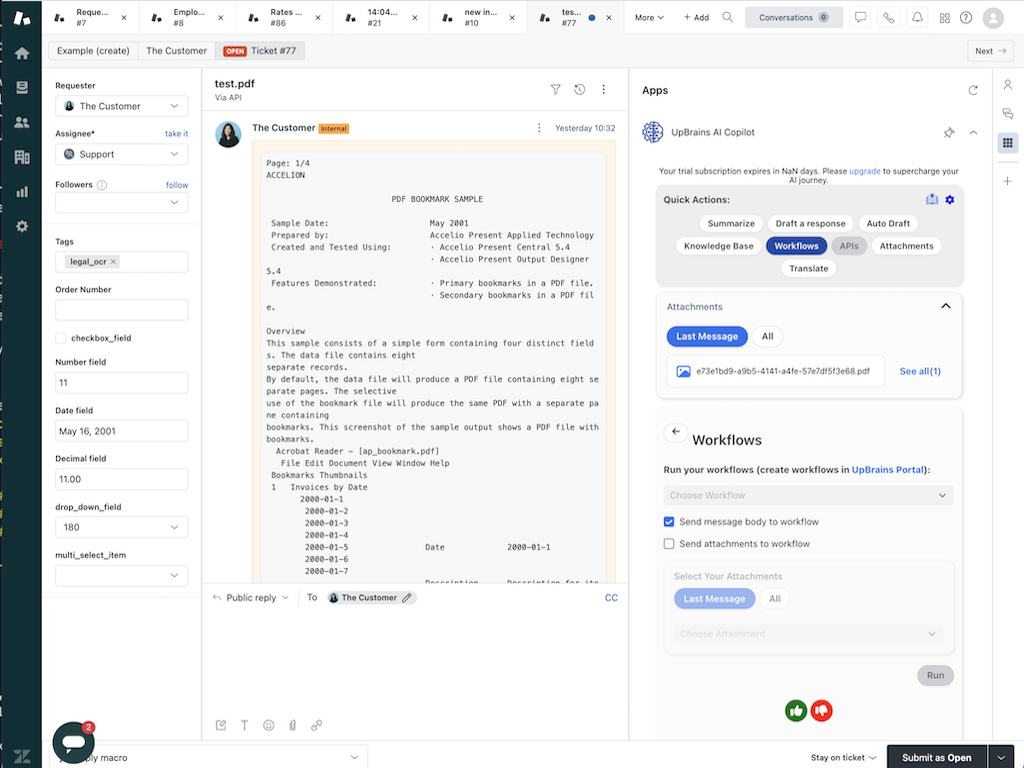Click the Draft a response button
Viewport: 1024px width, 768px height.
point(810,223)
